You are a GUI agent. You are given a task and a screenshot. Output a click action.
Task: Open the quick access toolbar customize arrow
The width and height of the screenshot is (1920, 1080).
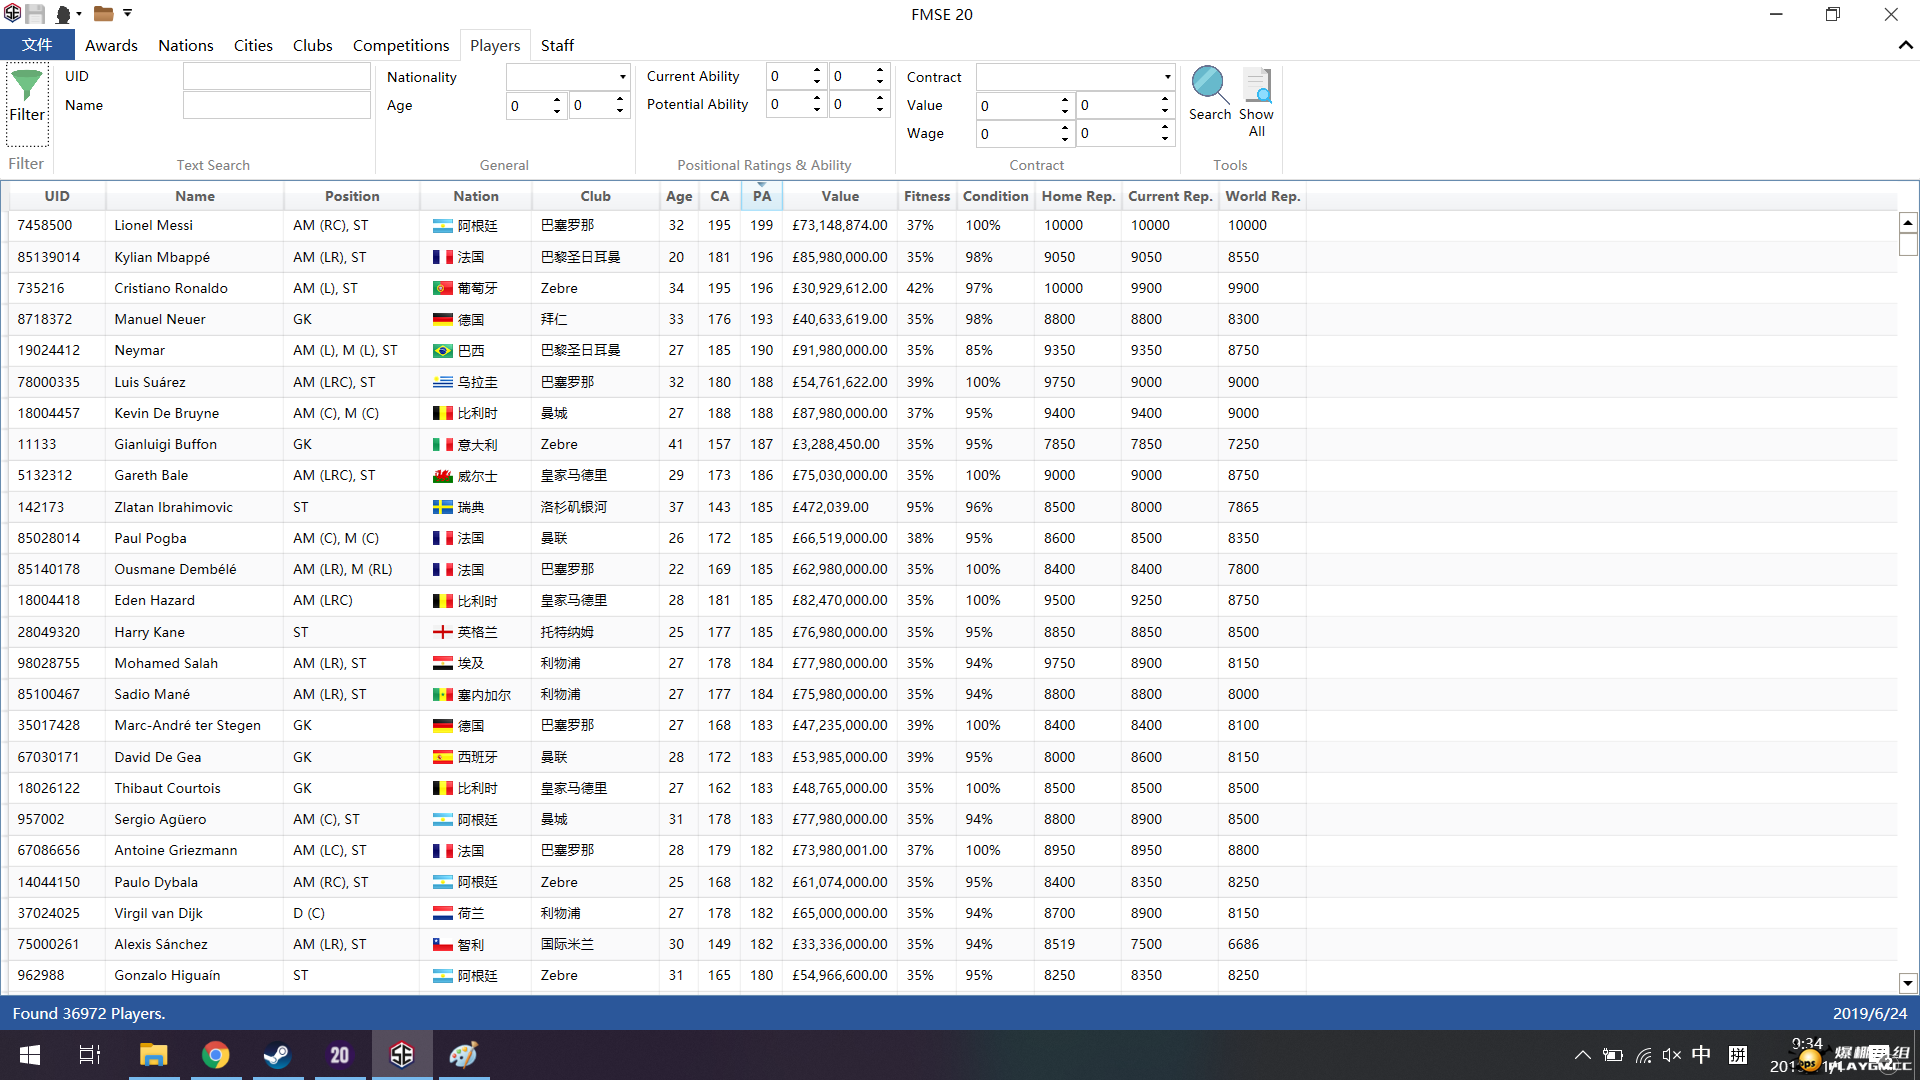pyautogui.click(x=128, y=14)
